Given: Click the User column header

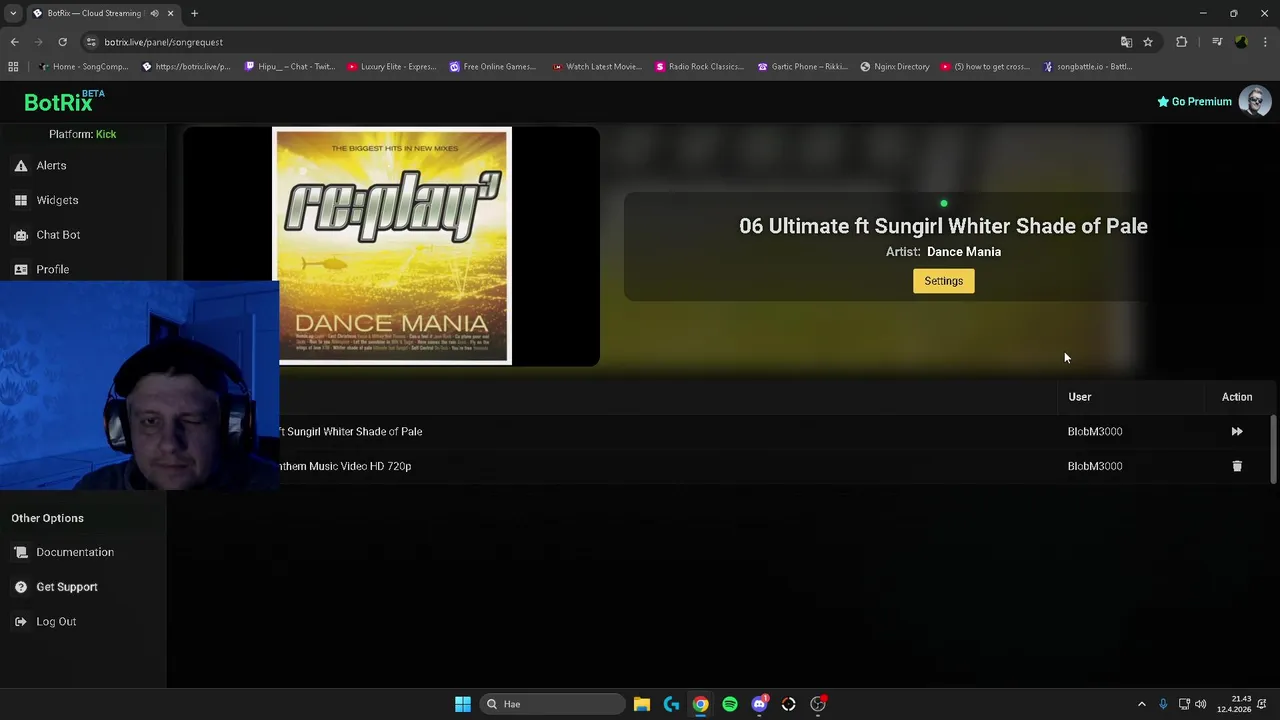Looking at the screenshot, I should (x=1079, y=397).
